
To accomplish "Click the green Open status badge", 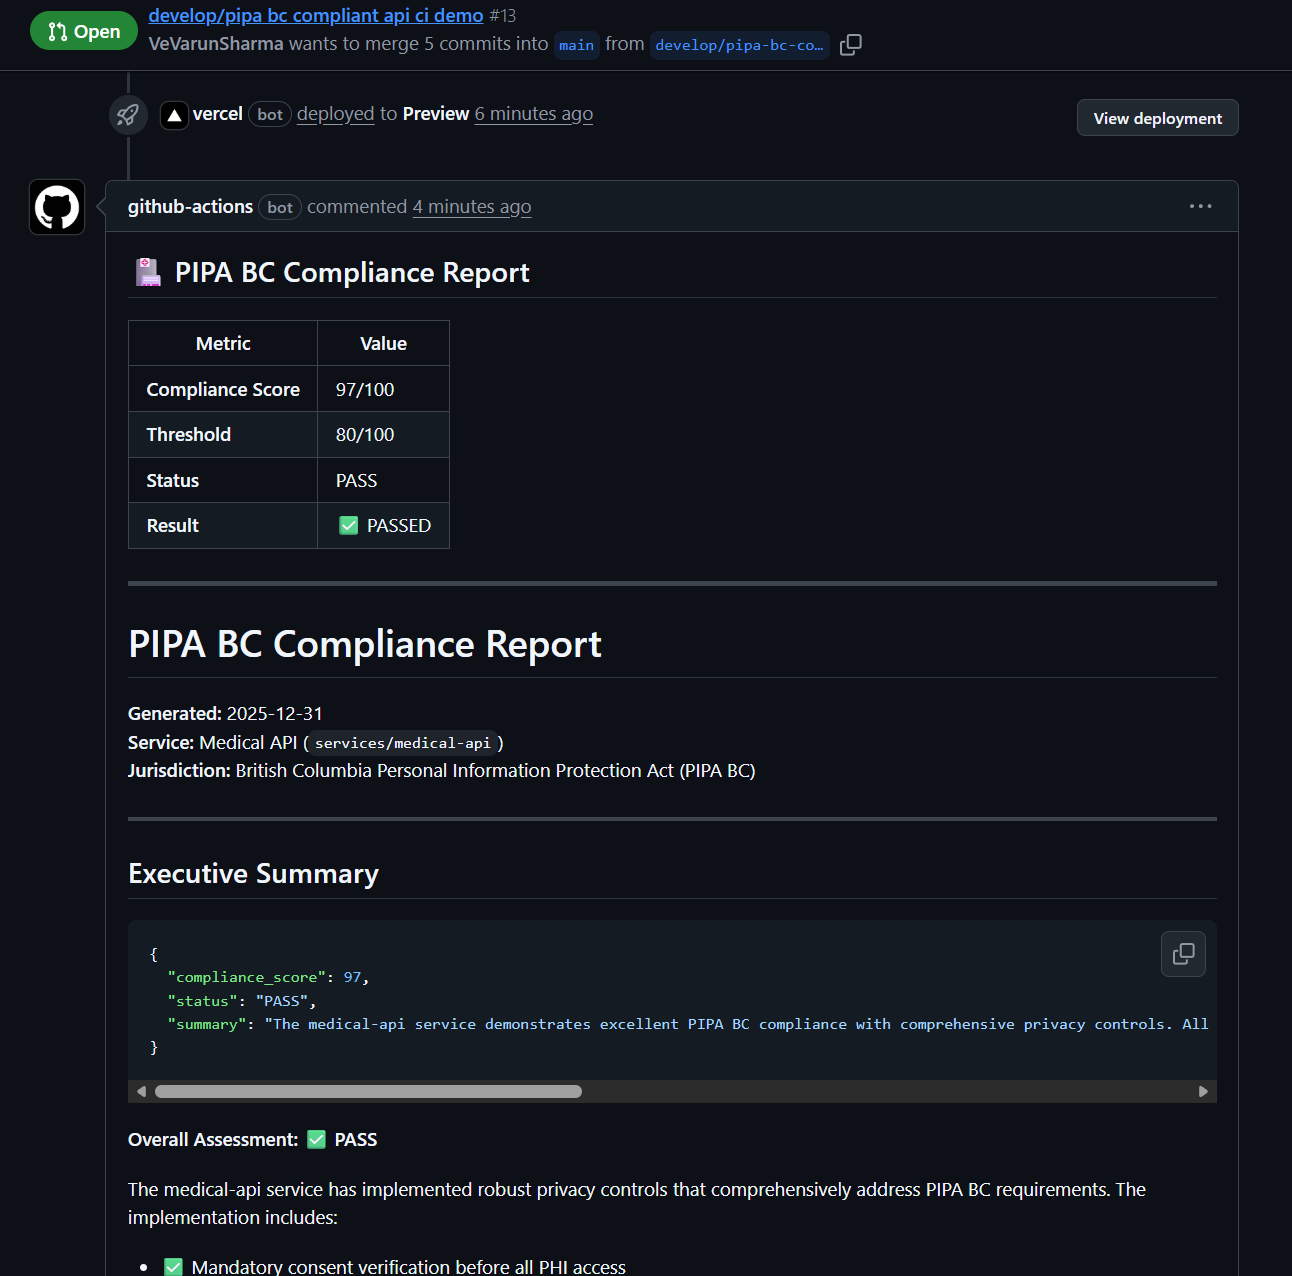I will (x=84, y=31).
